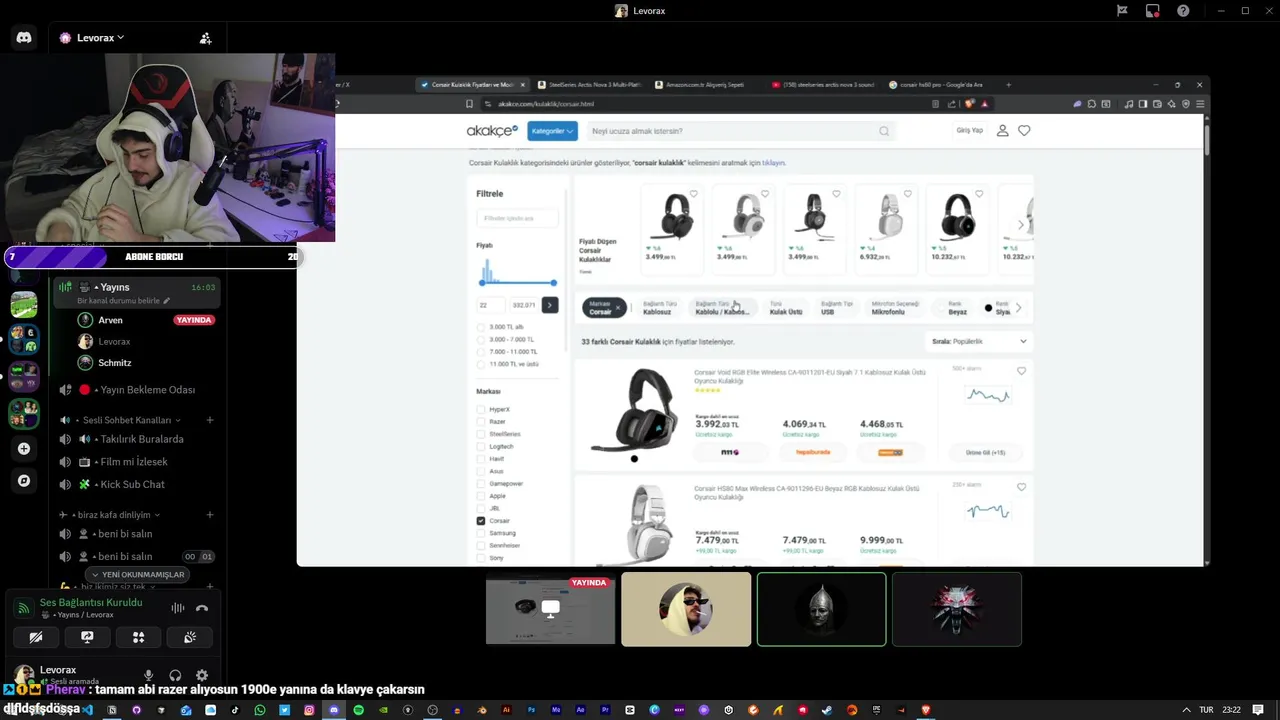Switch to the YouTube steelseries arctis nova tab
Viewport: 1280px width, 720px height.
[822, 85]
